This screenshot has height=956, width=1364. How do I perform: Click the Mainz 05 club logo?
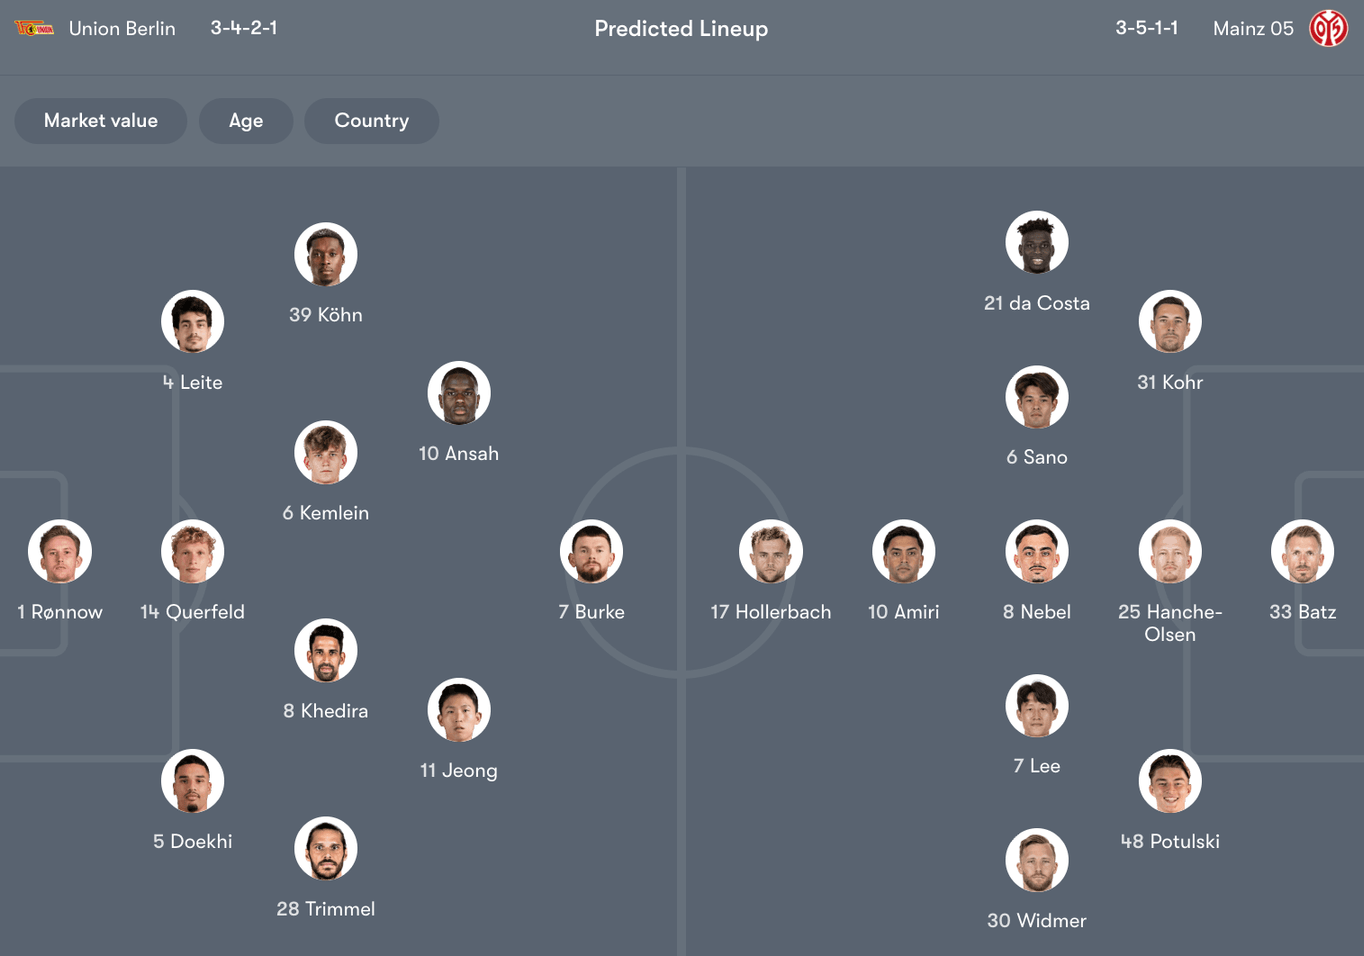[x=1329, y=28]
